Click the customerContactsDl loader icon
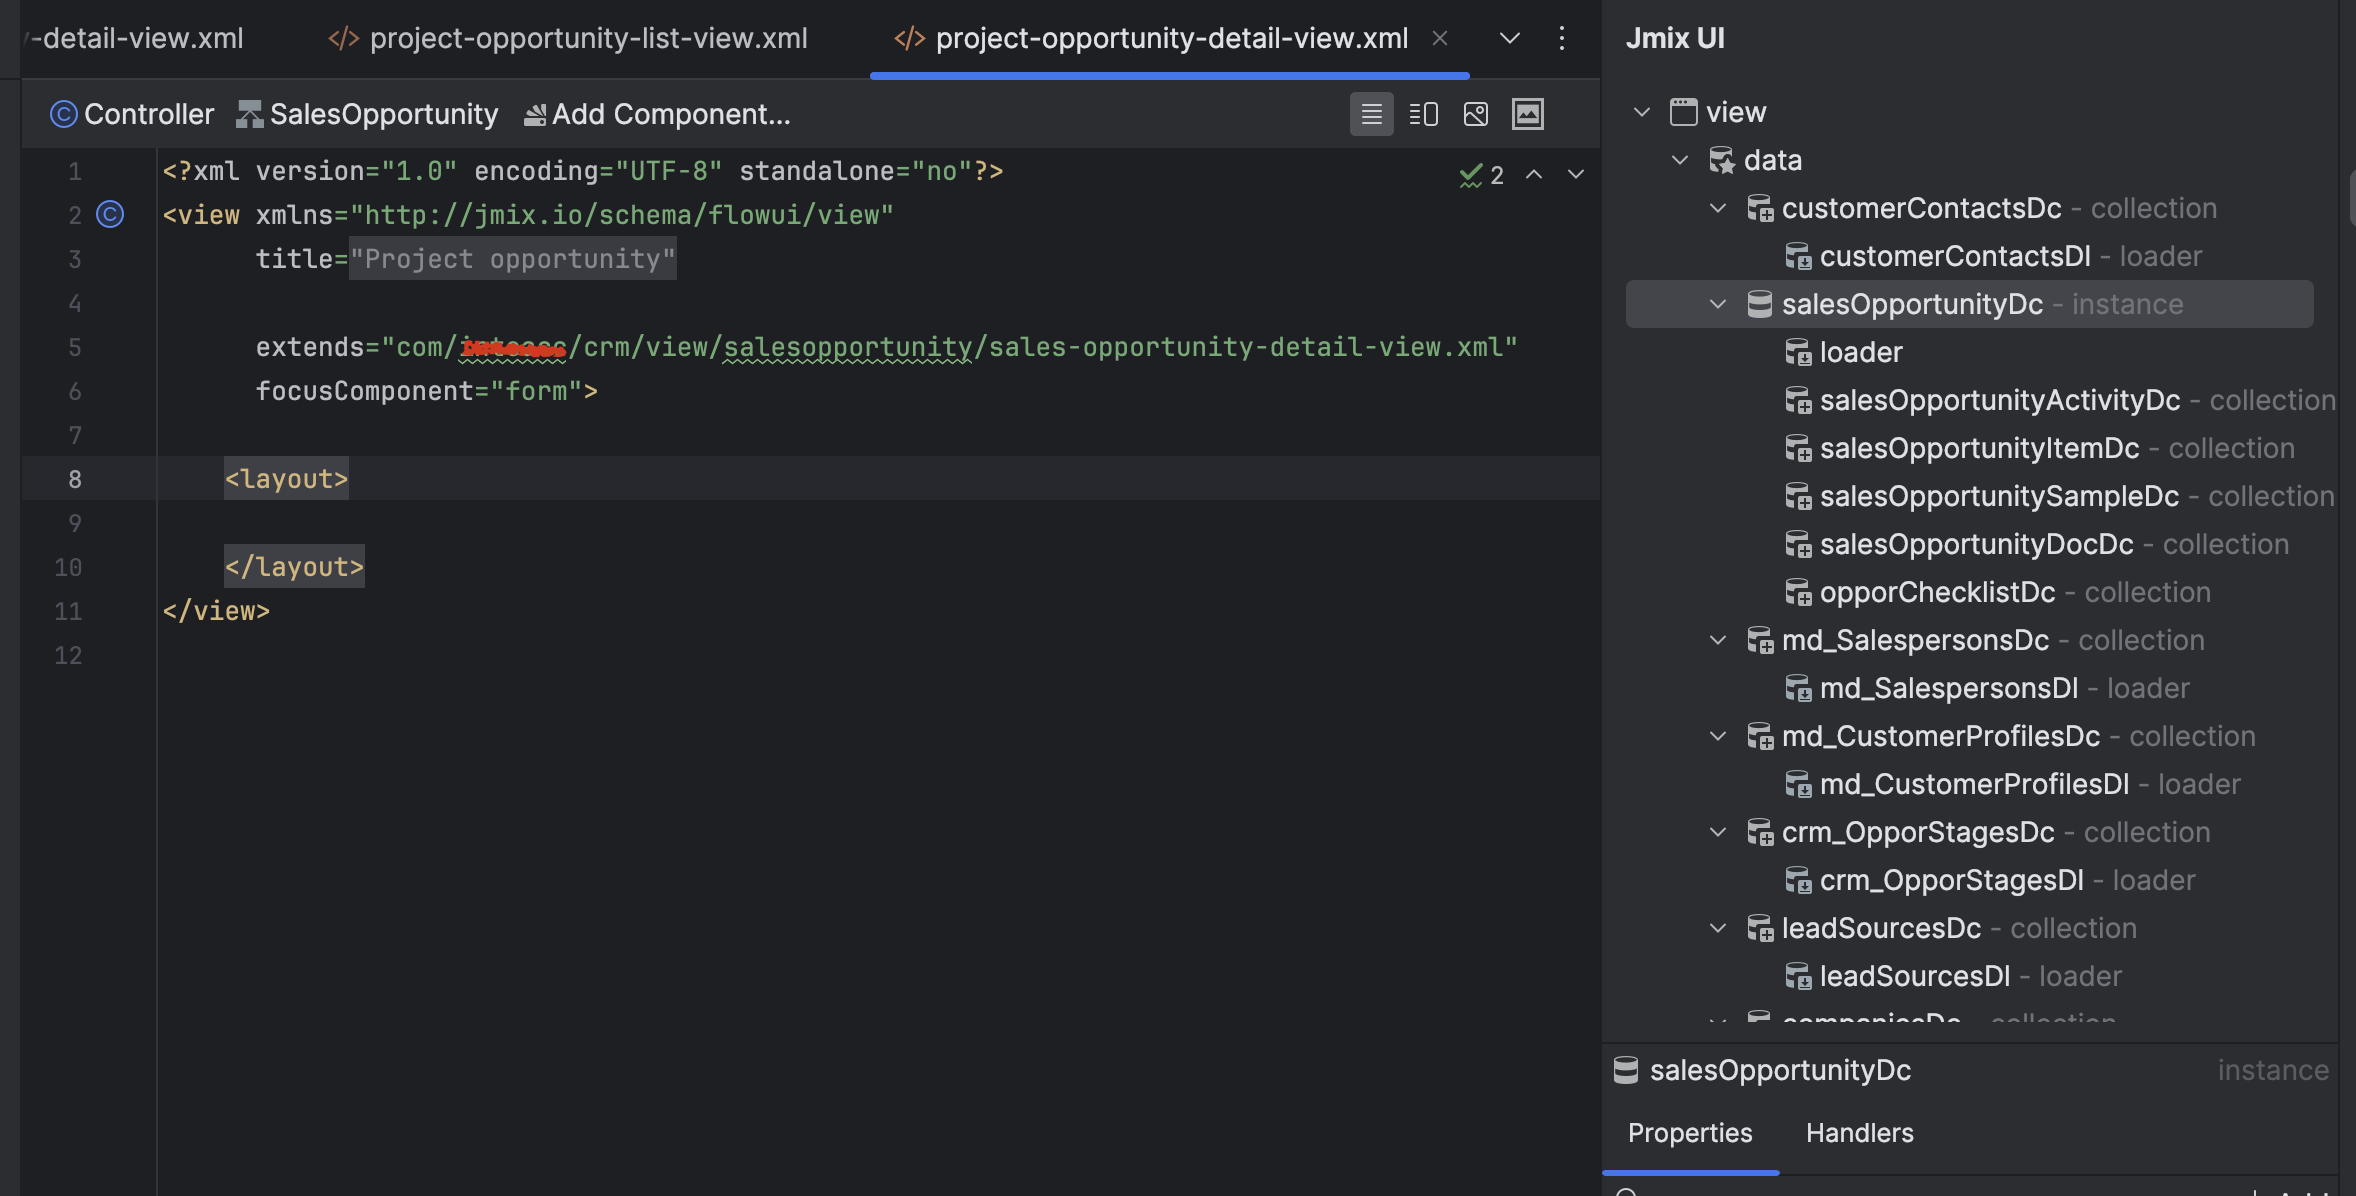The width and height of the screenshot is (2356, 1196). (1798, 256)
